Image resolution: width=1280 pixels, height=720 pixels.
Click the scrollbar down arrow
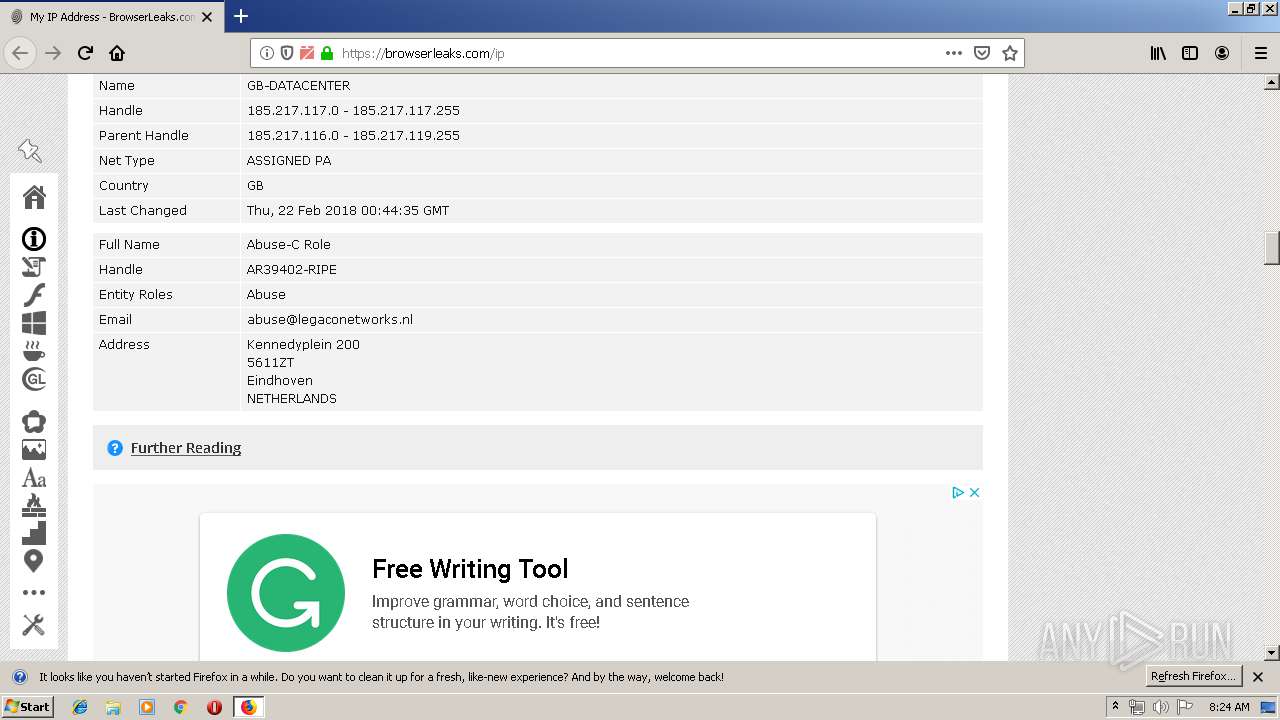point(1272,653)
